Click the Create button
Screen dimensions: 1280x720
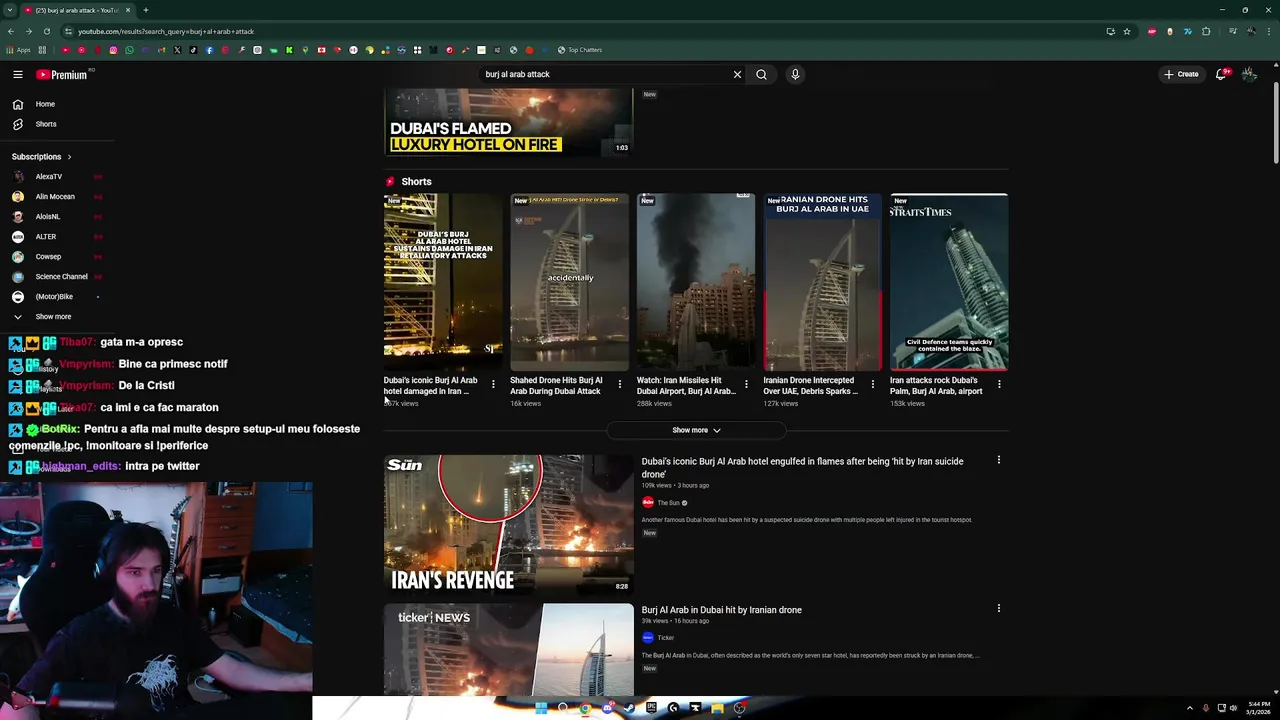[1181, 74]
